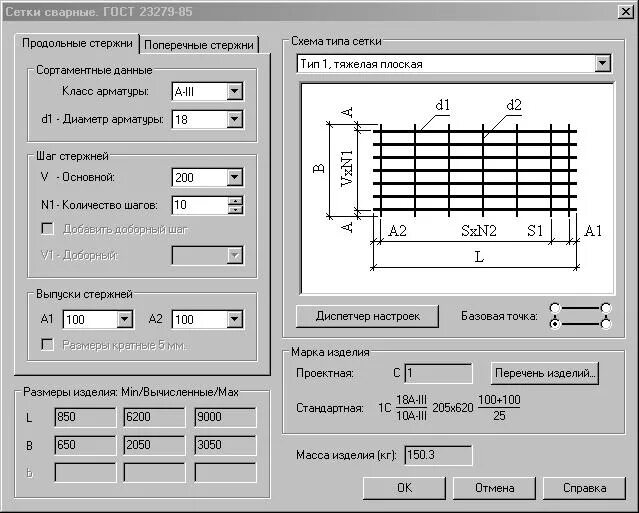Enable the Добавить доборный шаг checkbox
Viewport: 639px width, 513px height.
coord(48,229)
